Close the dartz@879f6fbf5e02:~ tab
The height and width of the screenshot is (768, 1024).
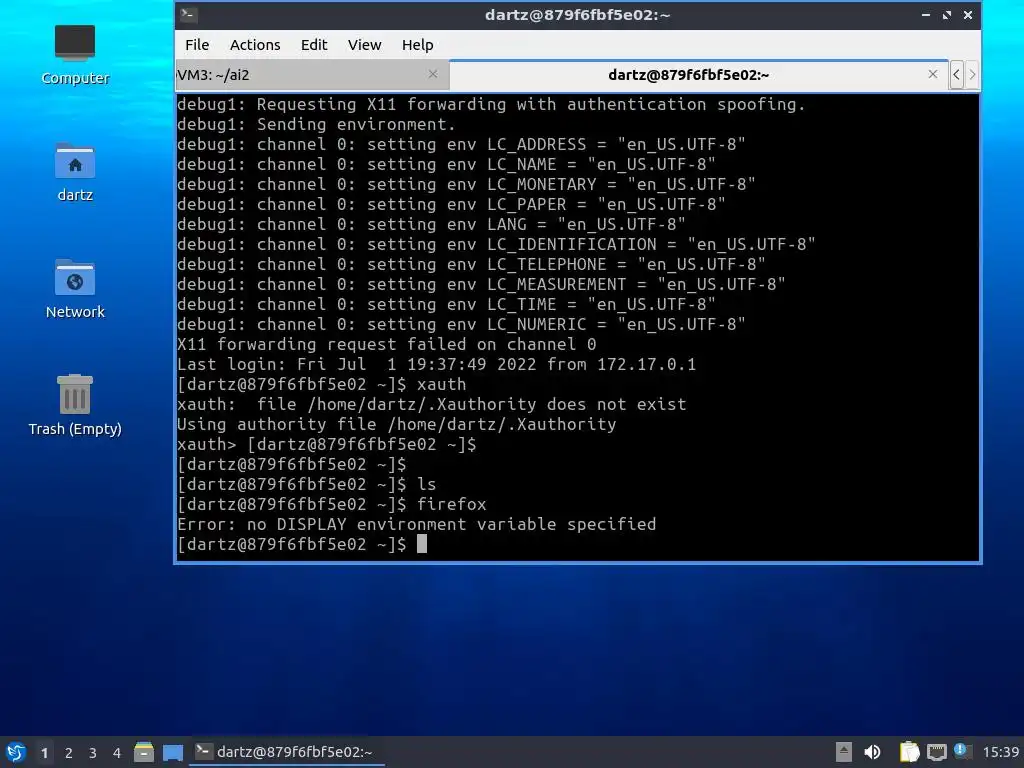pyautogui.click(x=933, y=74)
